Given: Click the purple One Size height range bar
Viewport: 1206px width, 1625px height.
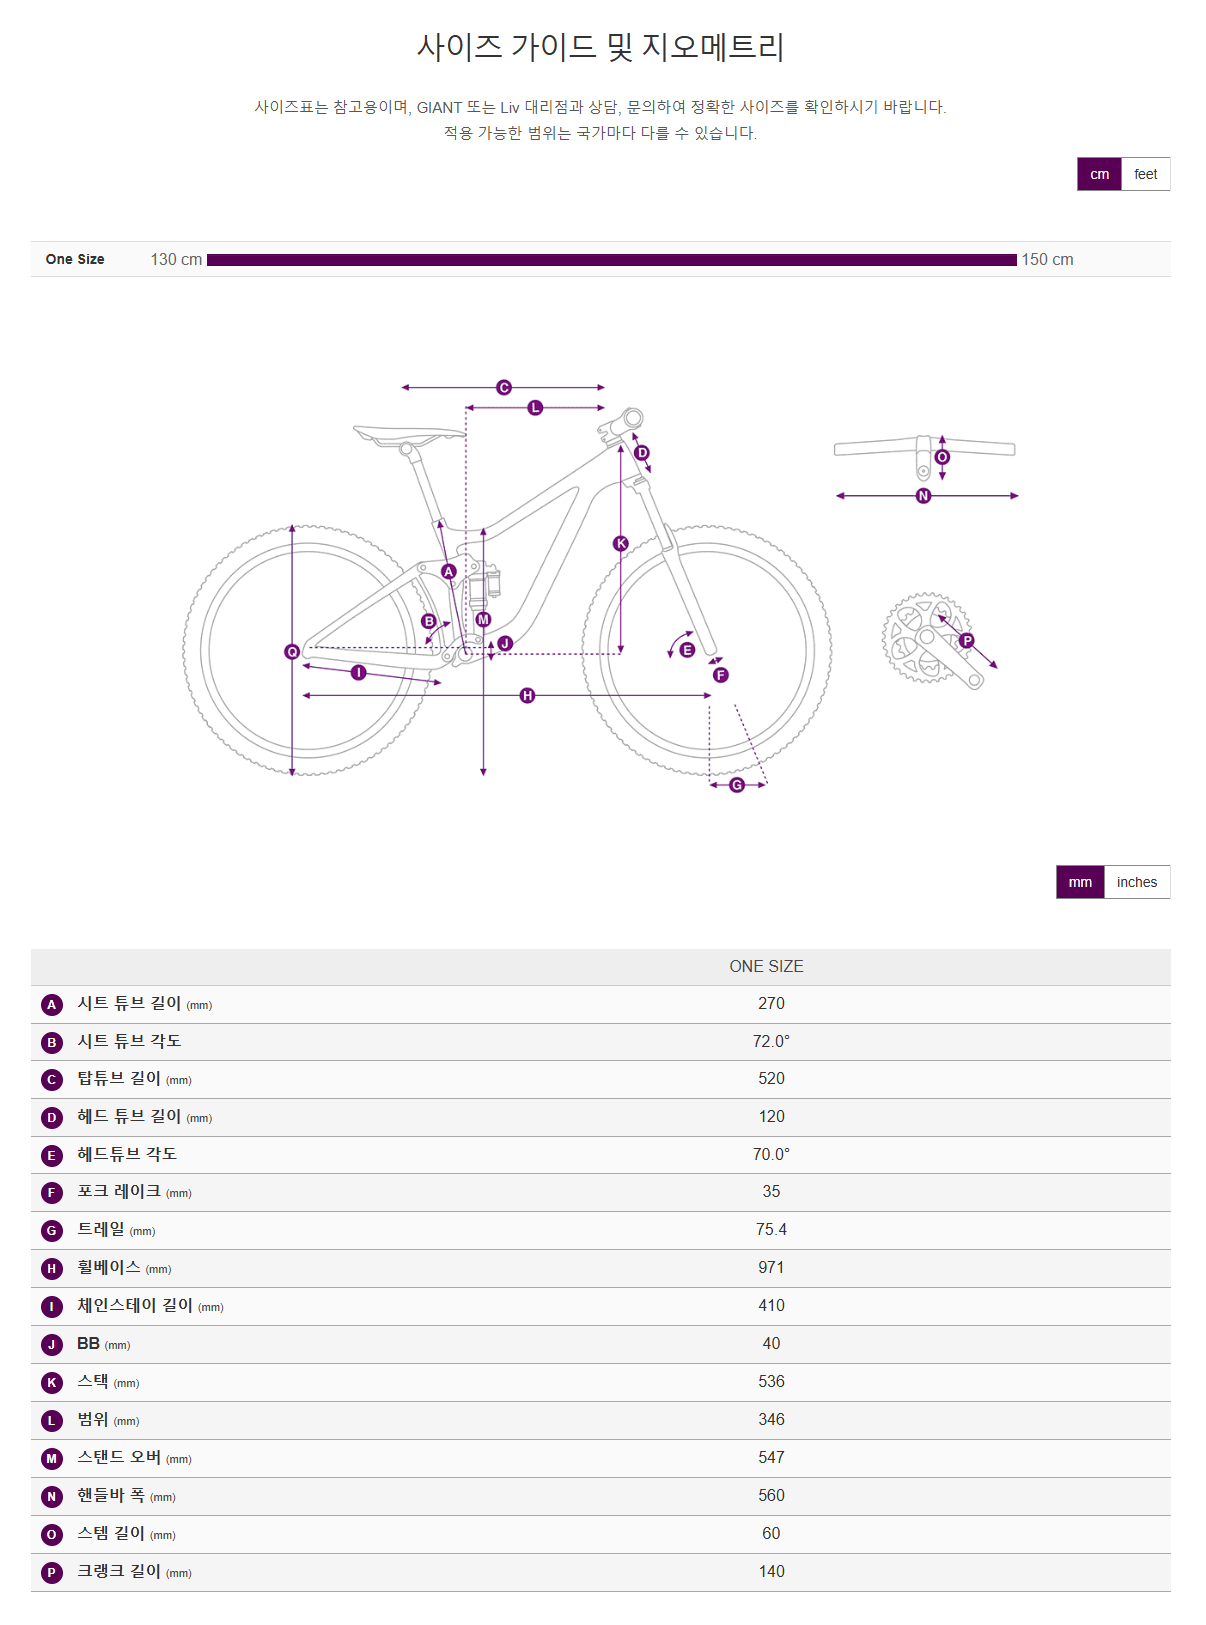Looking at the screenshot, I should 611,260.
